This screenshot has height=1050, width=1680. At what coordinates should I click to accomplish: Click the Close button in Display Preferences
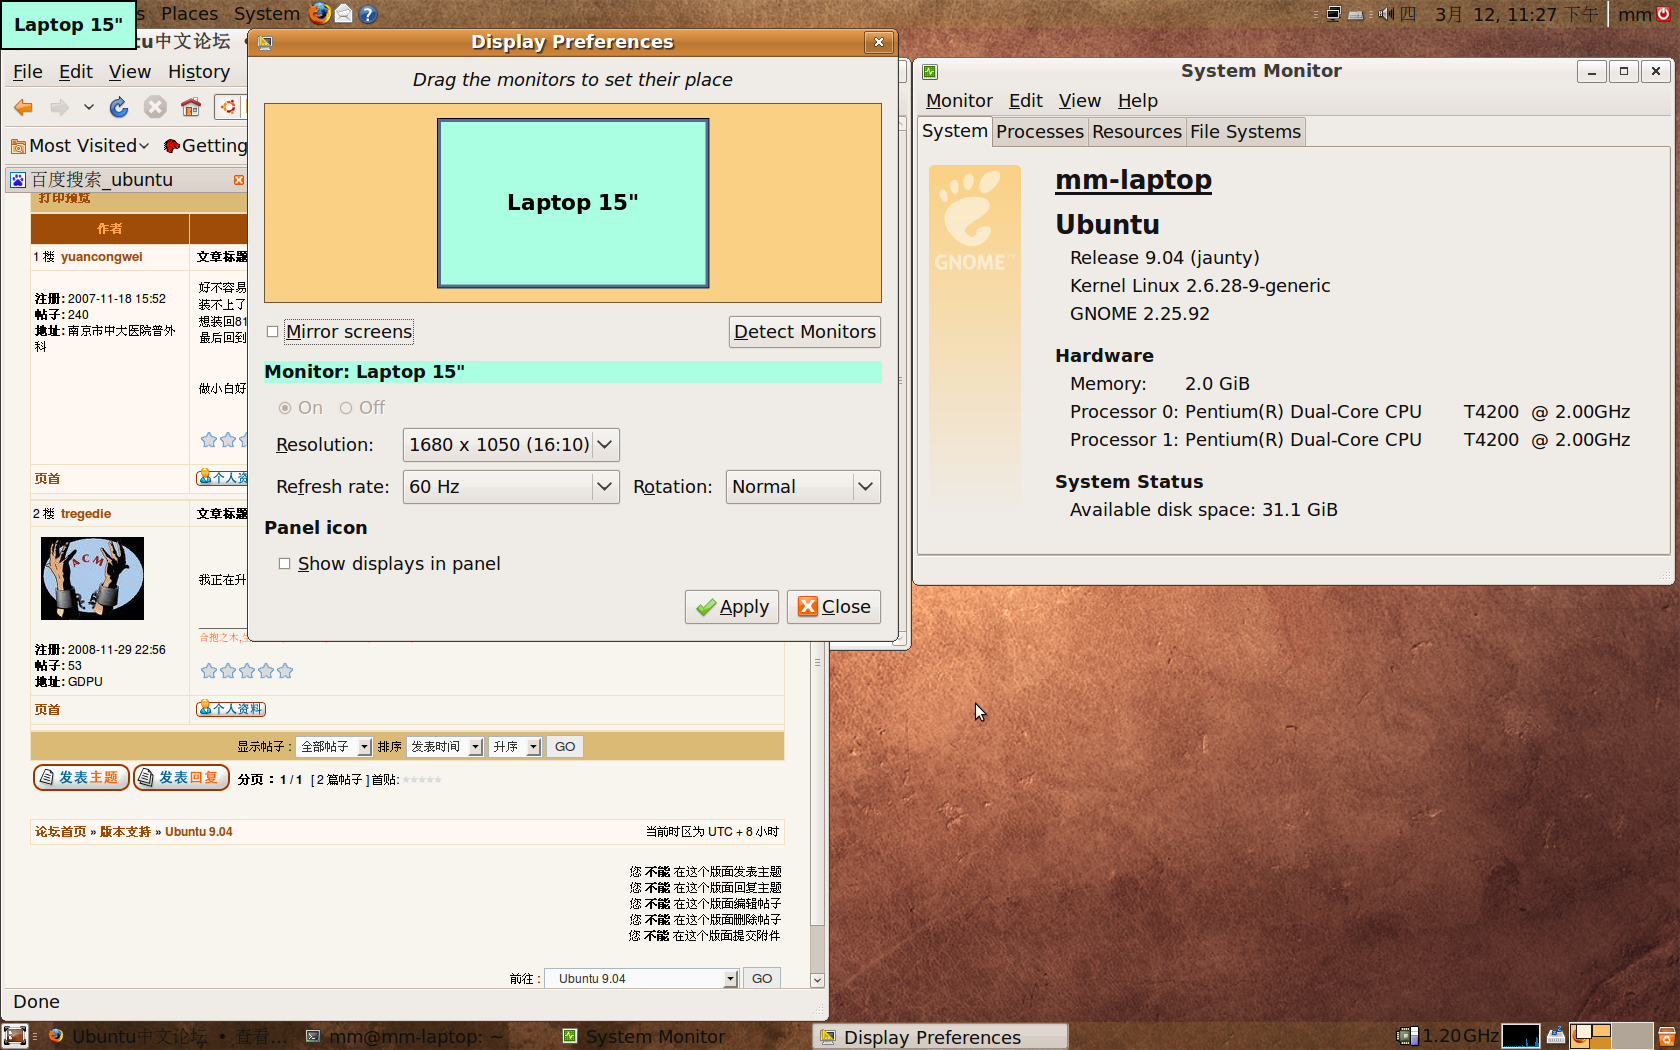pos(834,607)
